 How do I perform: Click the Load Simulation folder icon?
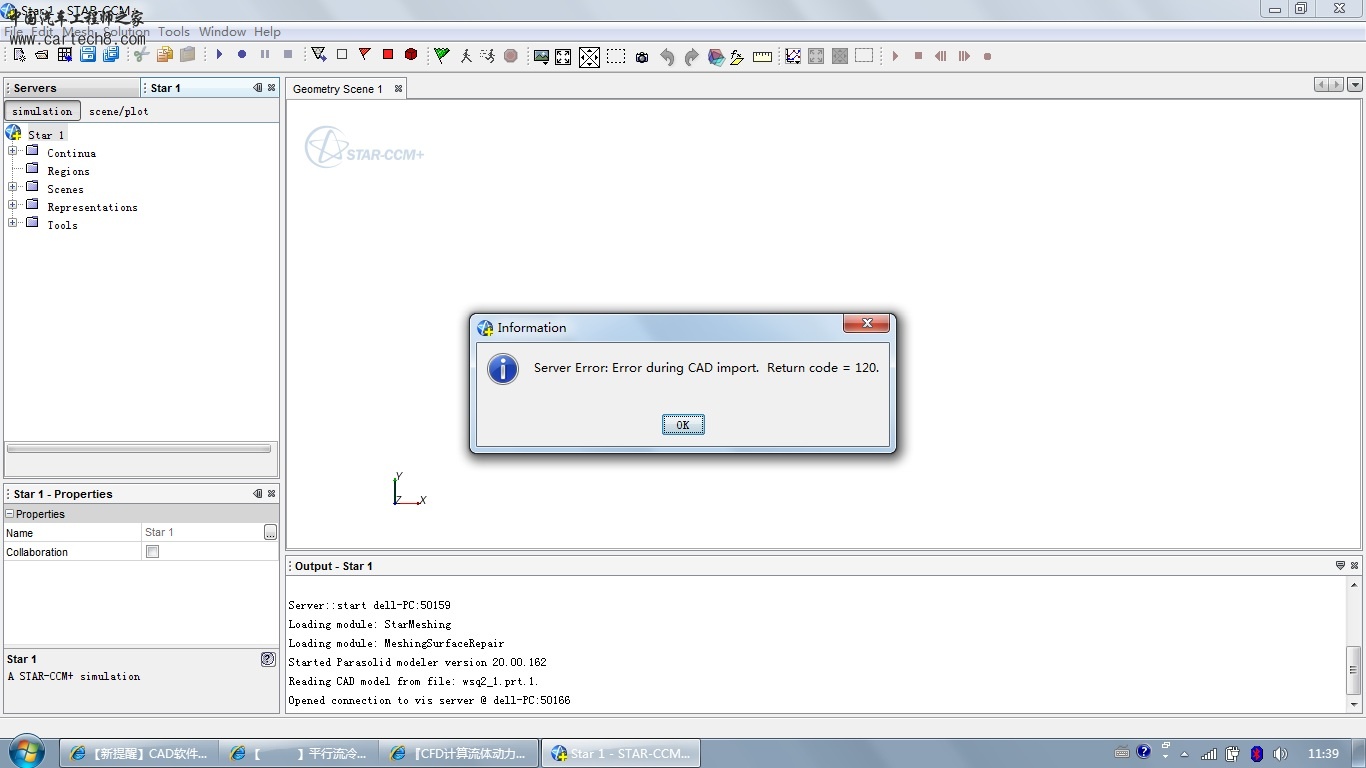tap(42, 55)
